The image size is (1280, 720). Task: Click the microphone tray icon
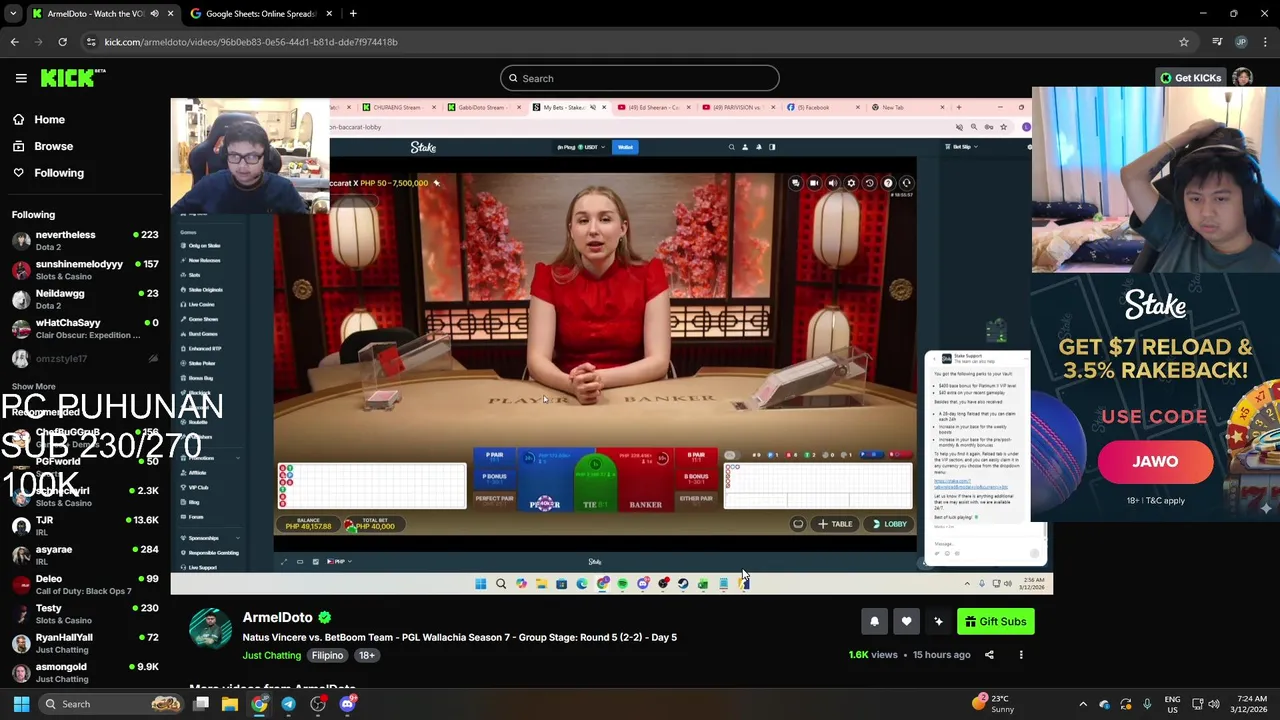(1147, 704)
